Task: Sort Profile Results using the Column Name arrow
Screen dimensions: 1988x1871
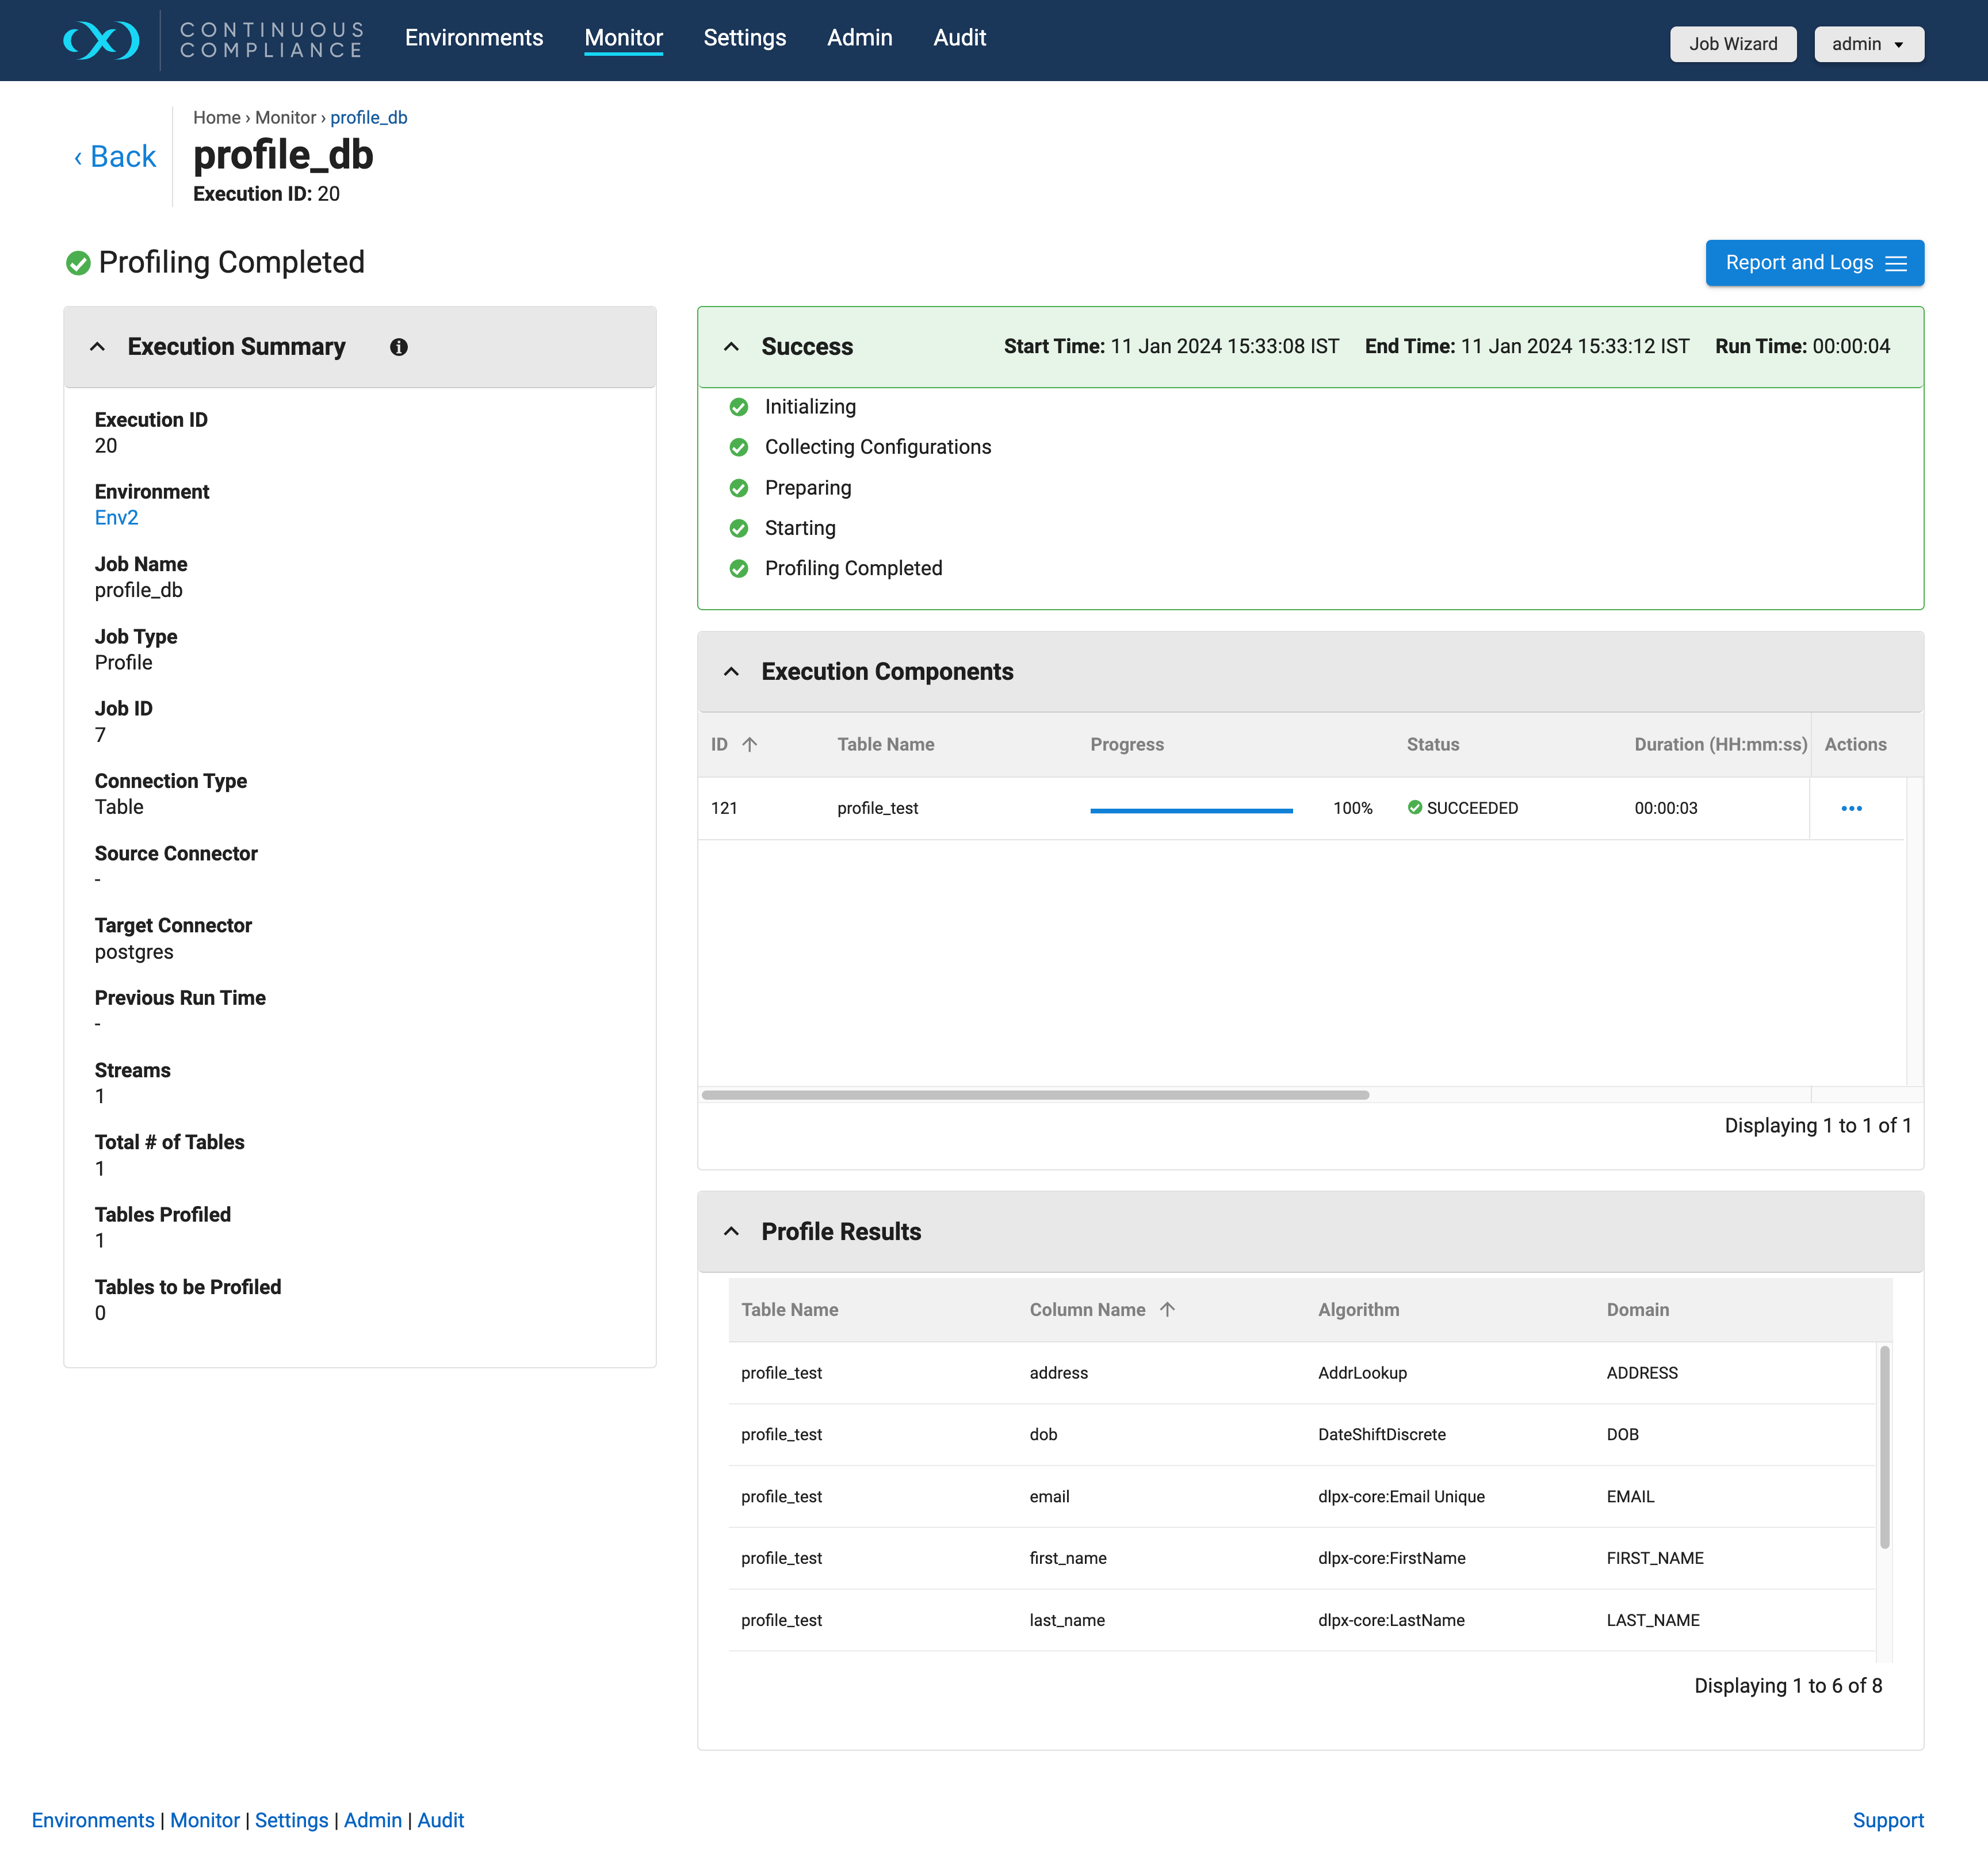Action: coord(1168,1309)
